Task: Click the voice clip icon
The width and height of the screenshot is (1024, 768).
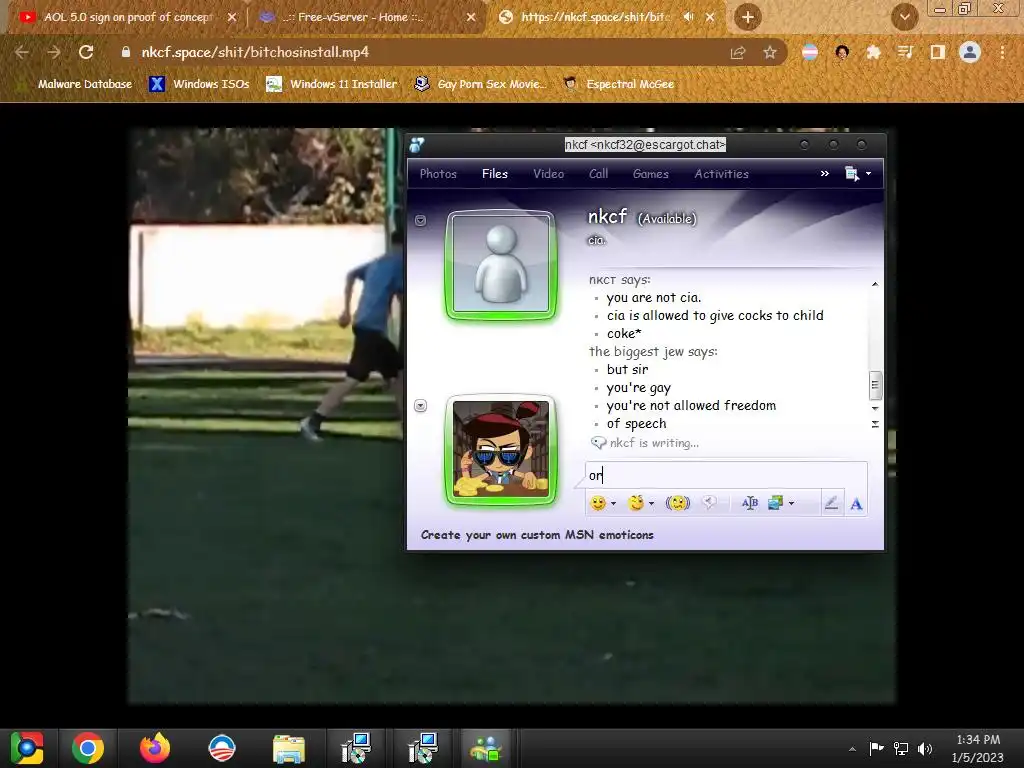Action: click(x=709, y=503)
